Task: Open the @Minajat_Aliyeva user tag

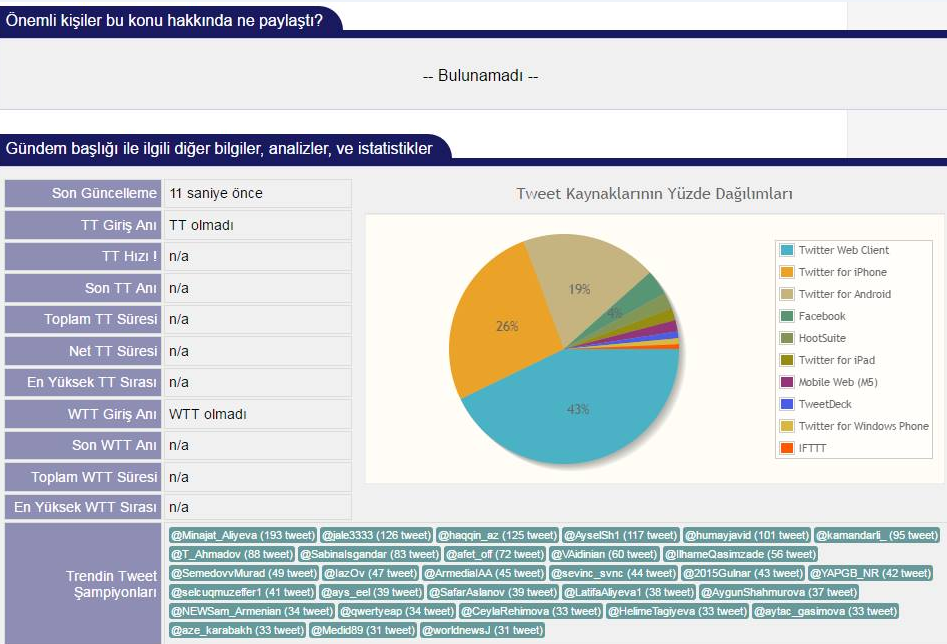Action: tap(242, 535)
